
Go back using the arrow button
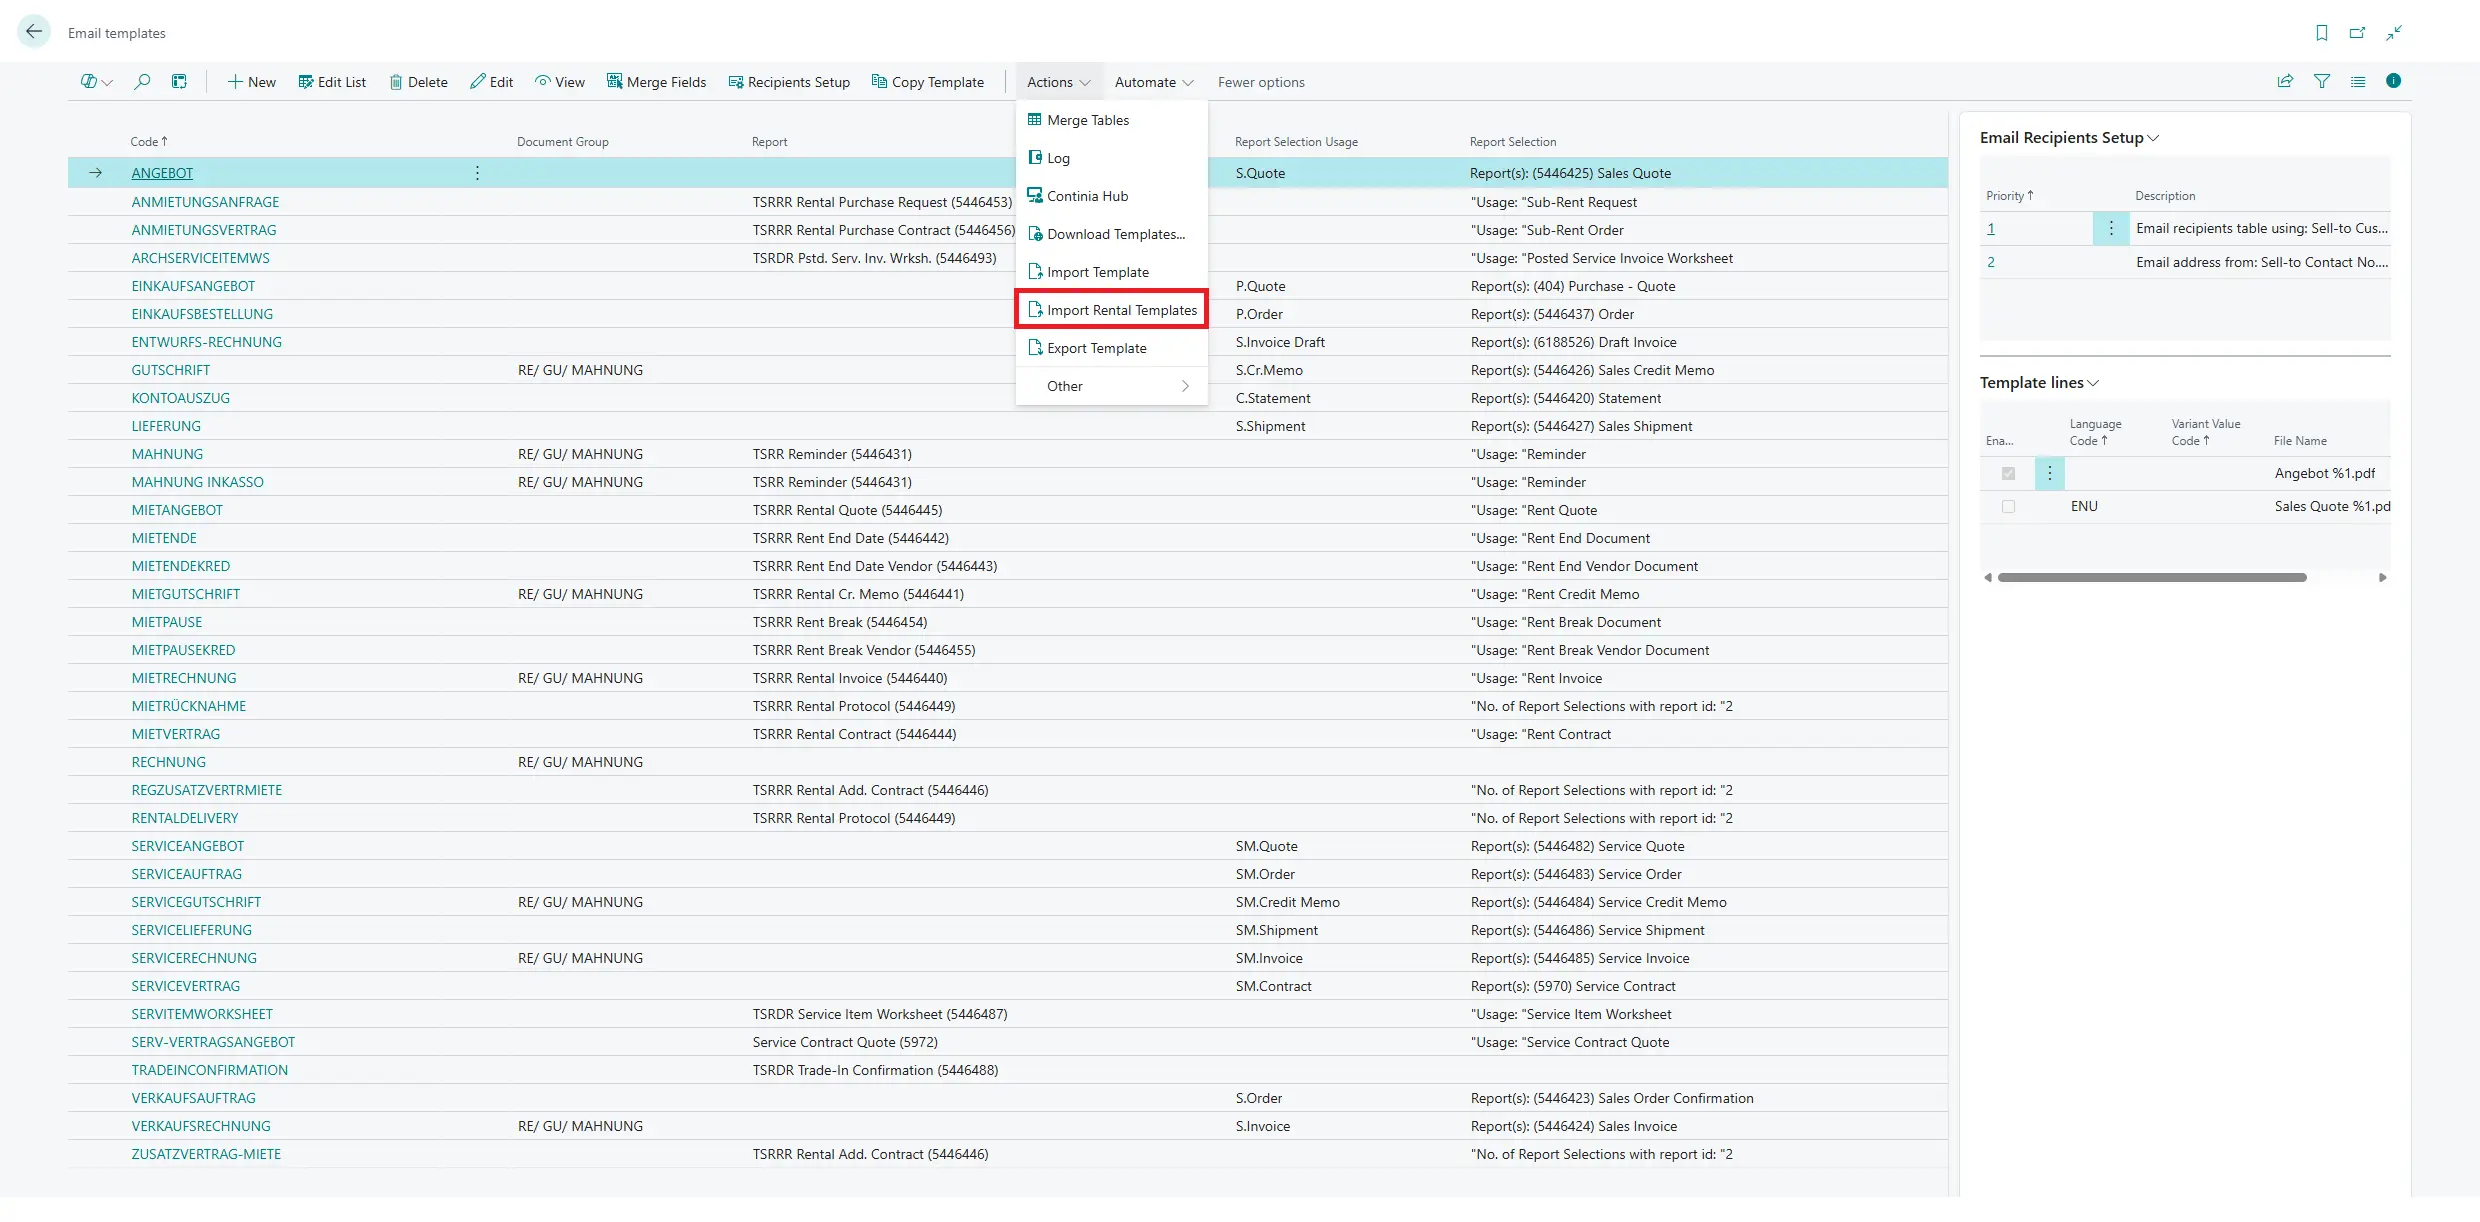coord(34,32)
